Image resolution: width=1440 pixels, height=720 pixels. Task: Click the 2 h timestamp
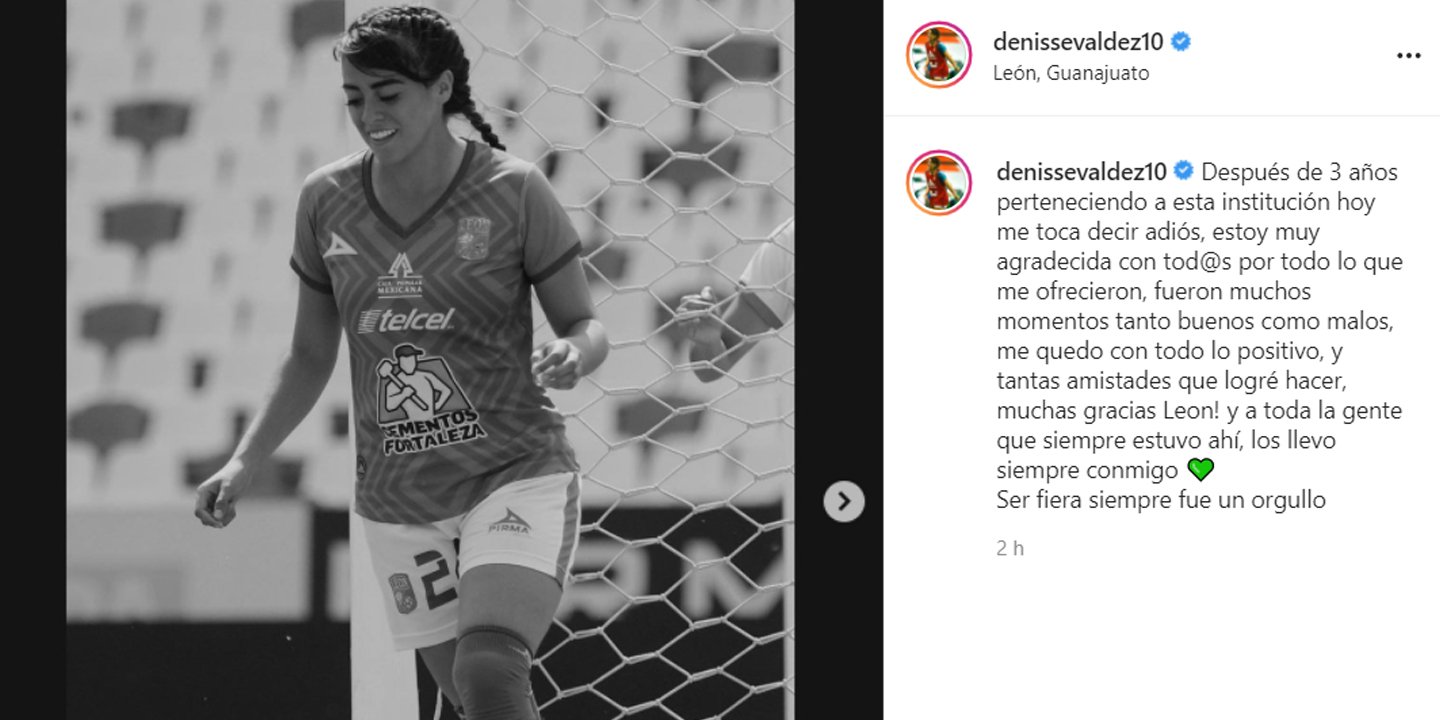(1010, 548)
